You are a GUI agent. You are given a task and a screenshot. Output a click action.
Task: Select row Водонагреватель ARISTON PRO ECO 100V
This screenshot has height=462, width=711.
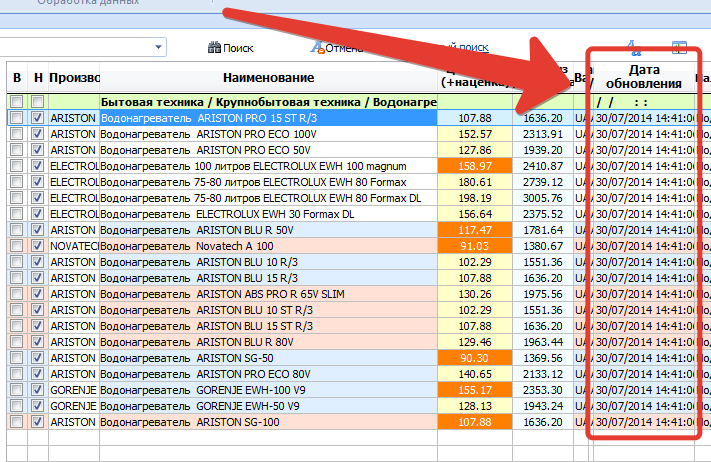[268, 134]
